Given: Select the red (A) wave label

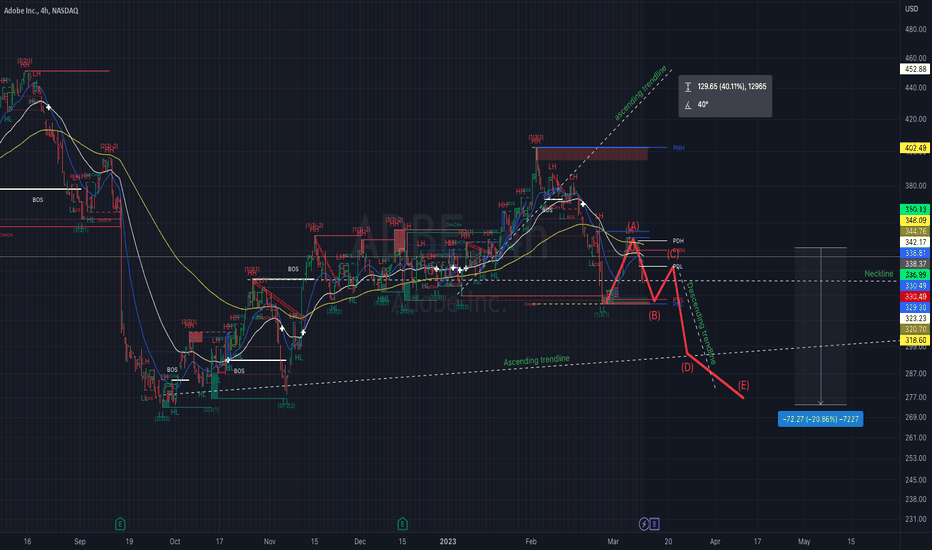Looking at the screenshot, I should pos(633,227).
